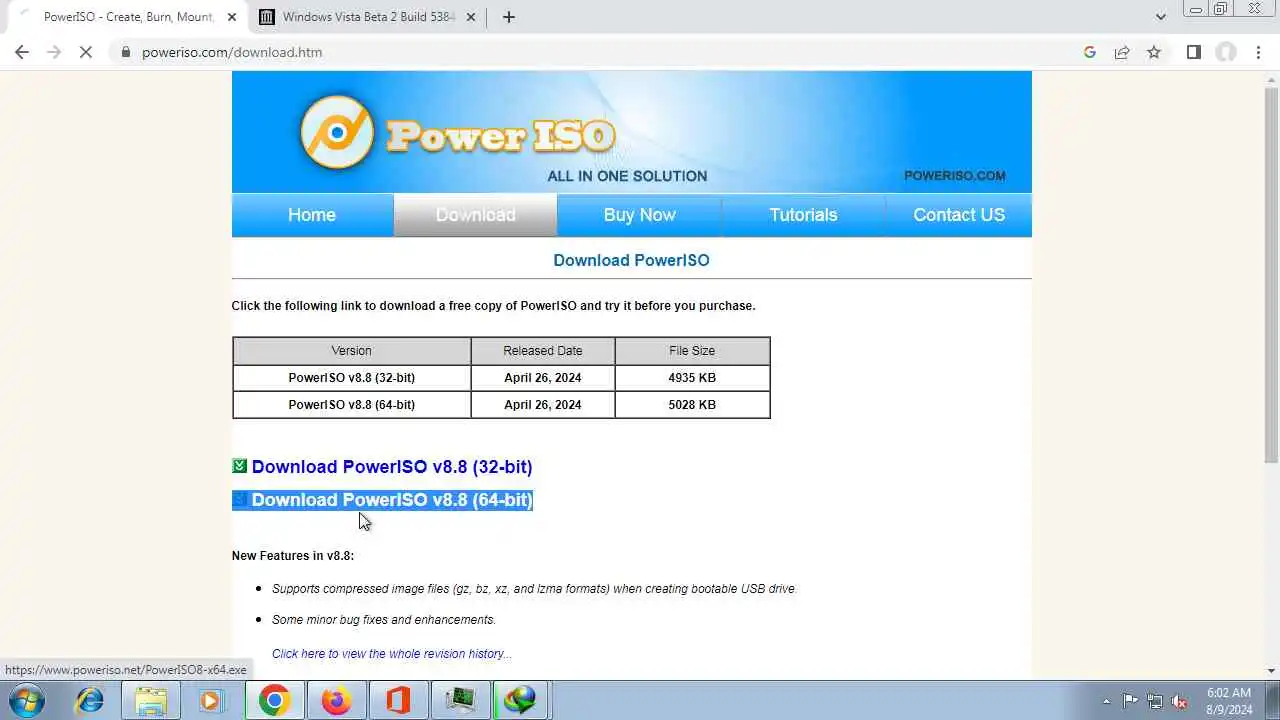This screenshot has width=1280, height=720.
Task: Click the green download icon beside 32-bit link
Action: [x=239, y=466]
